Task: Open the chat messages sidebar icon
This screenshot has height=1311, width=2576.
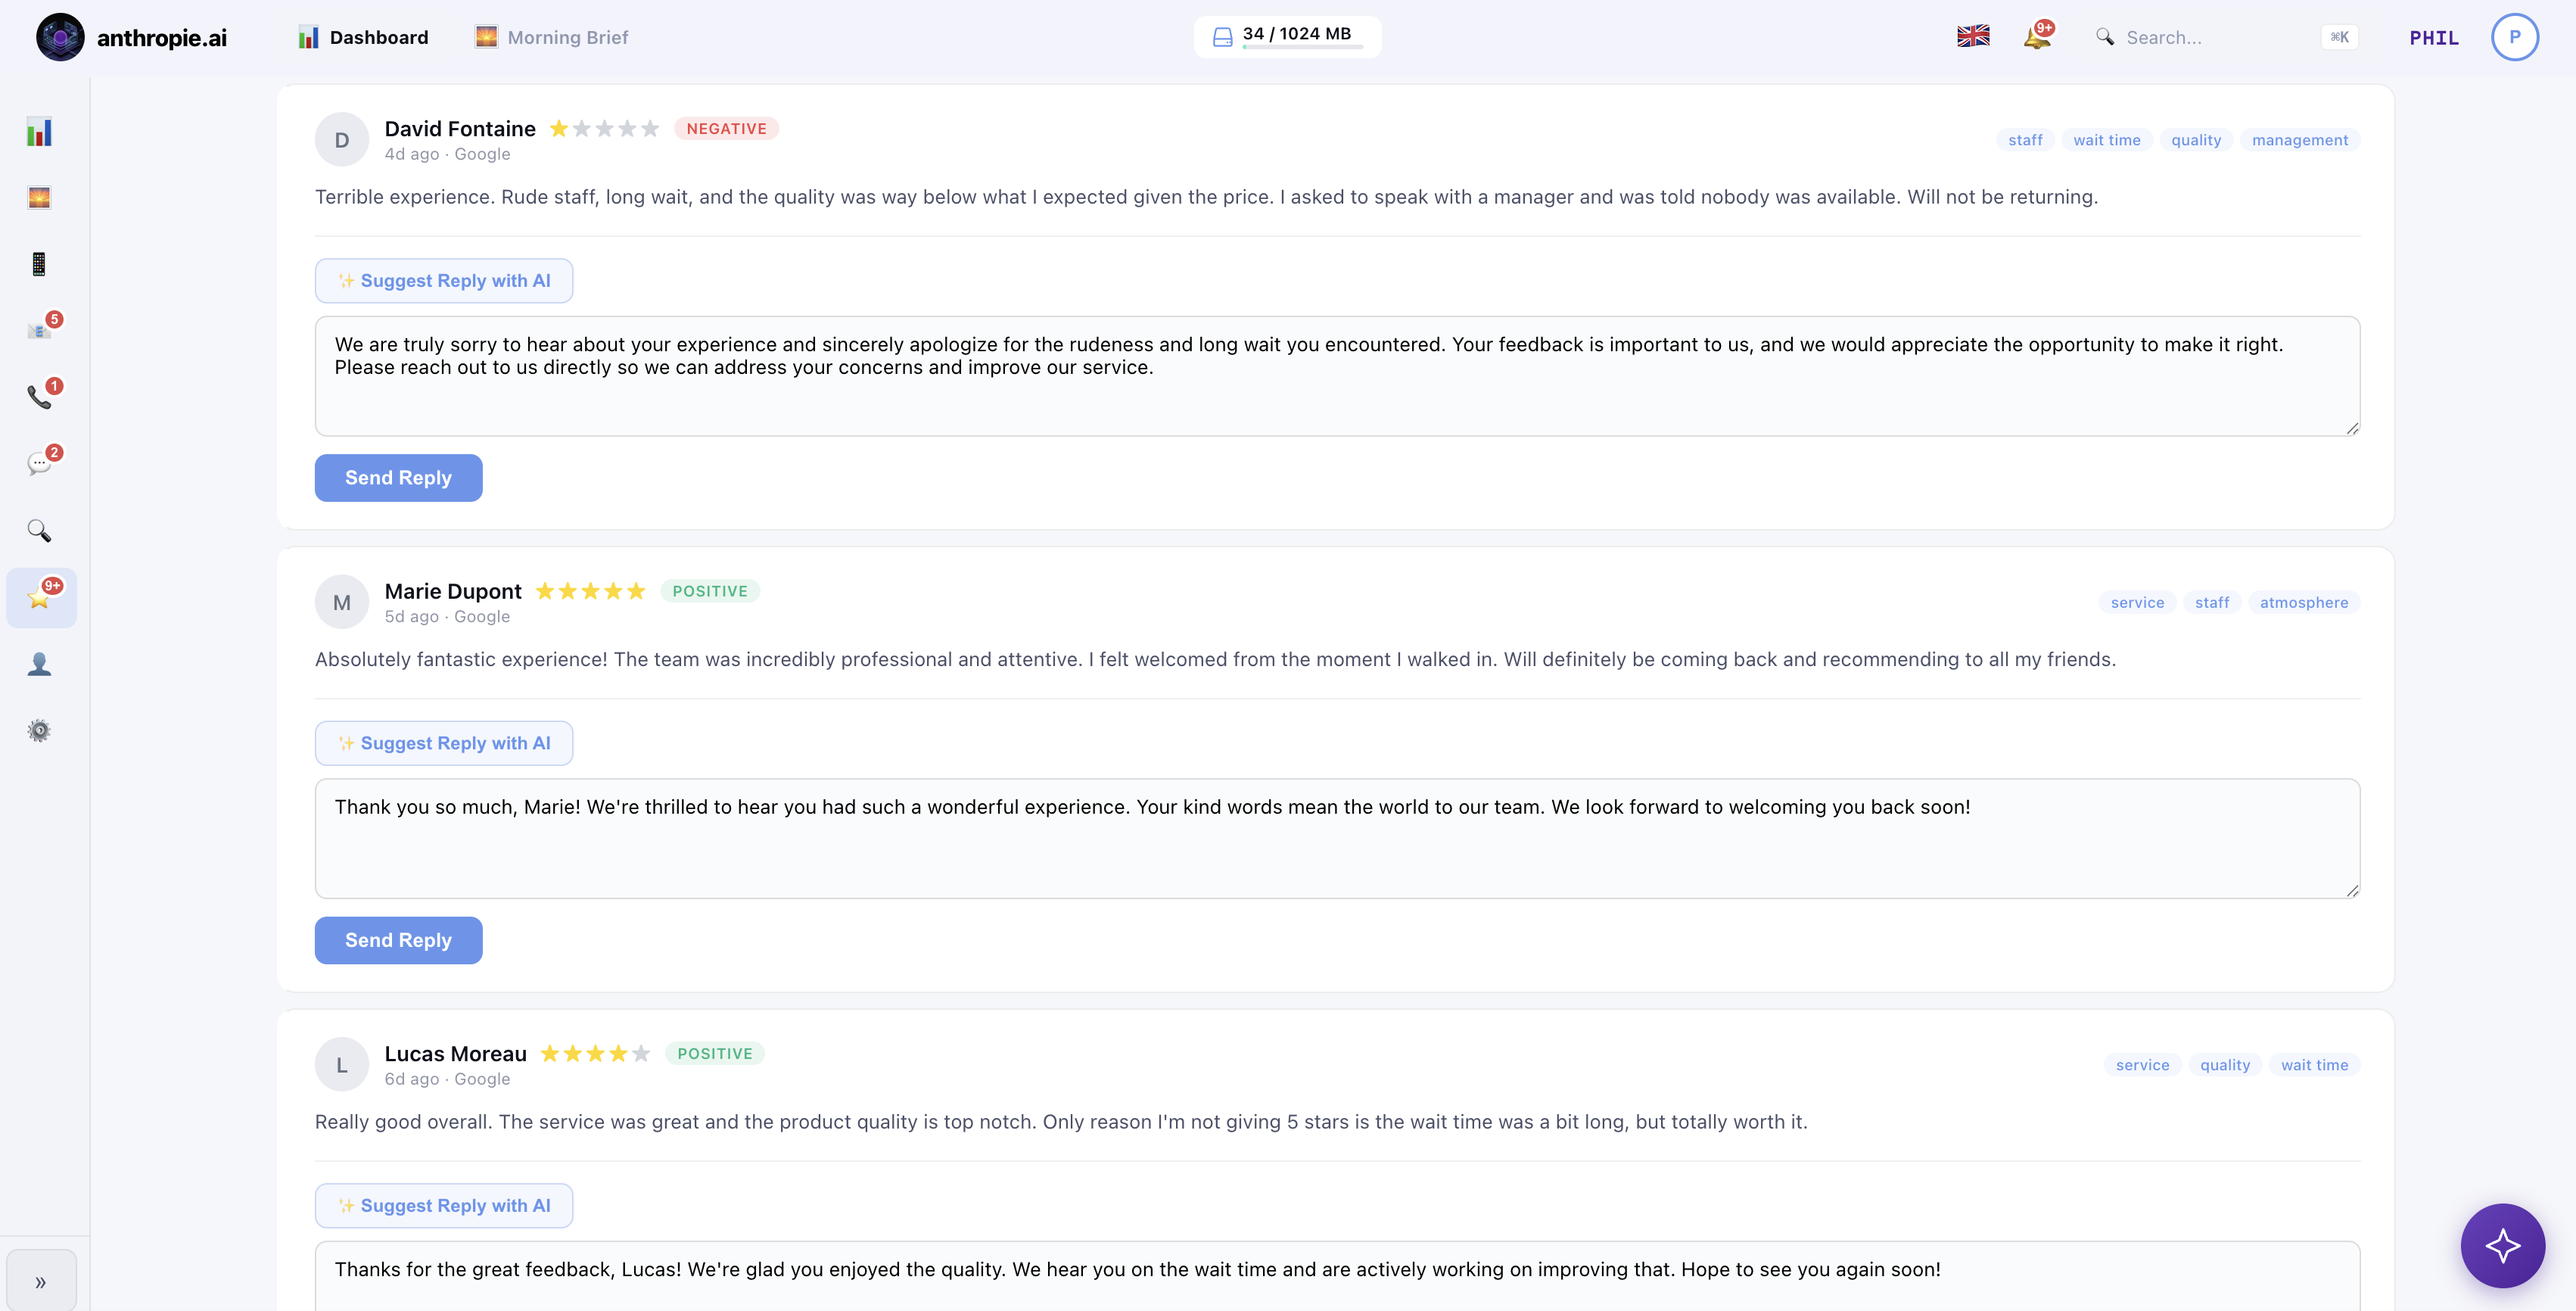Action: [40, 463]
